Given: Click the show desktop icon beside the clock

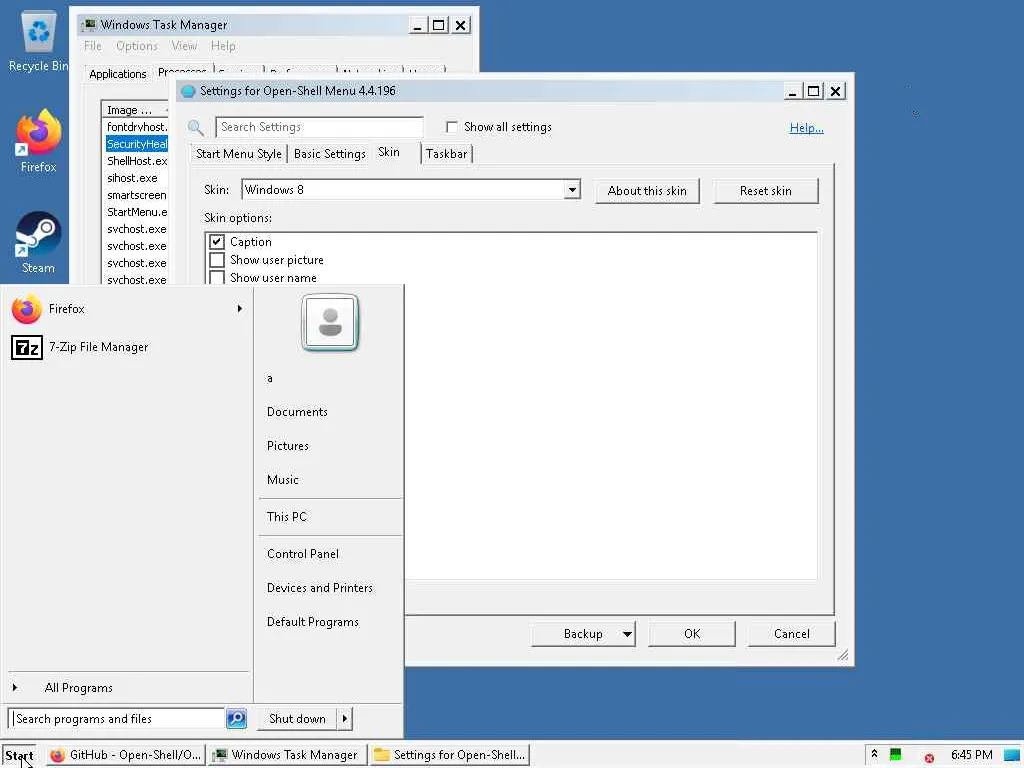Looking at the screenshot, I should pos(1012,755).
